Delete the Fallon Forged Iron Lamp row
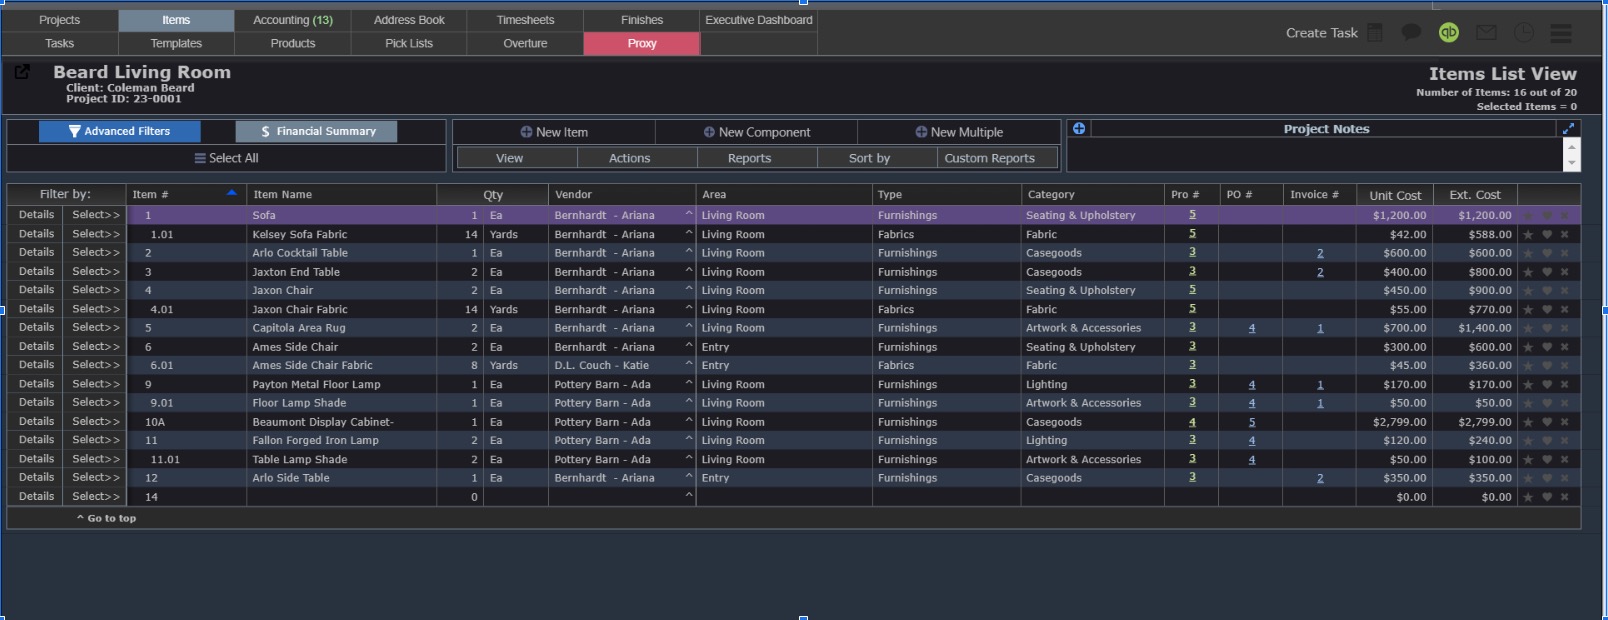The height and width of the screenshot is (620, 1608). click(1564, 441)
